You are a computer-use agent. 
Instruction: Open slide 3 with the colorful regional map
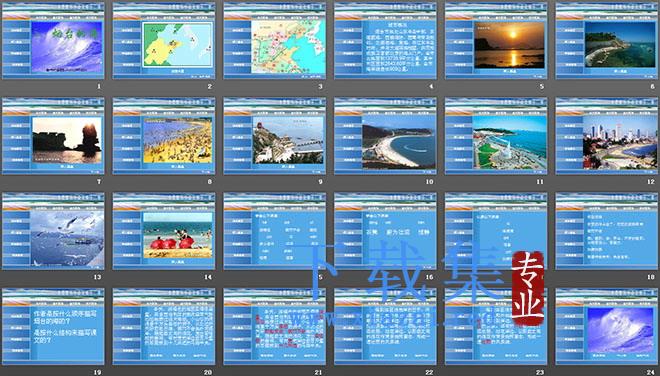[x=274, y=40]
